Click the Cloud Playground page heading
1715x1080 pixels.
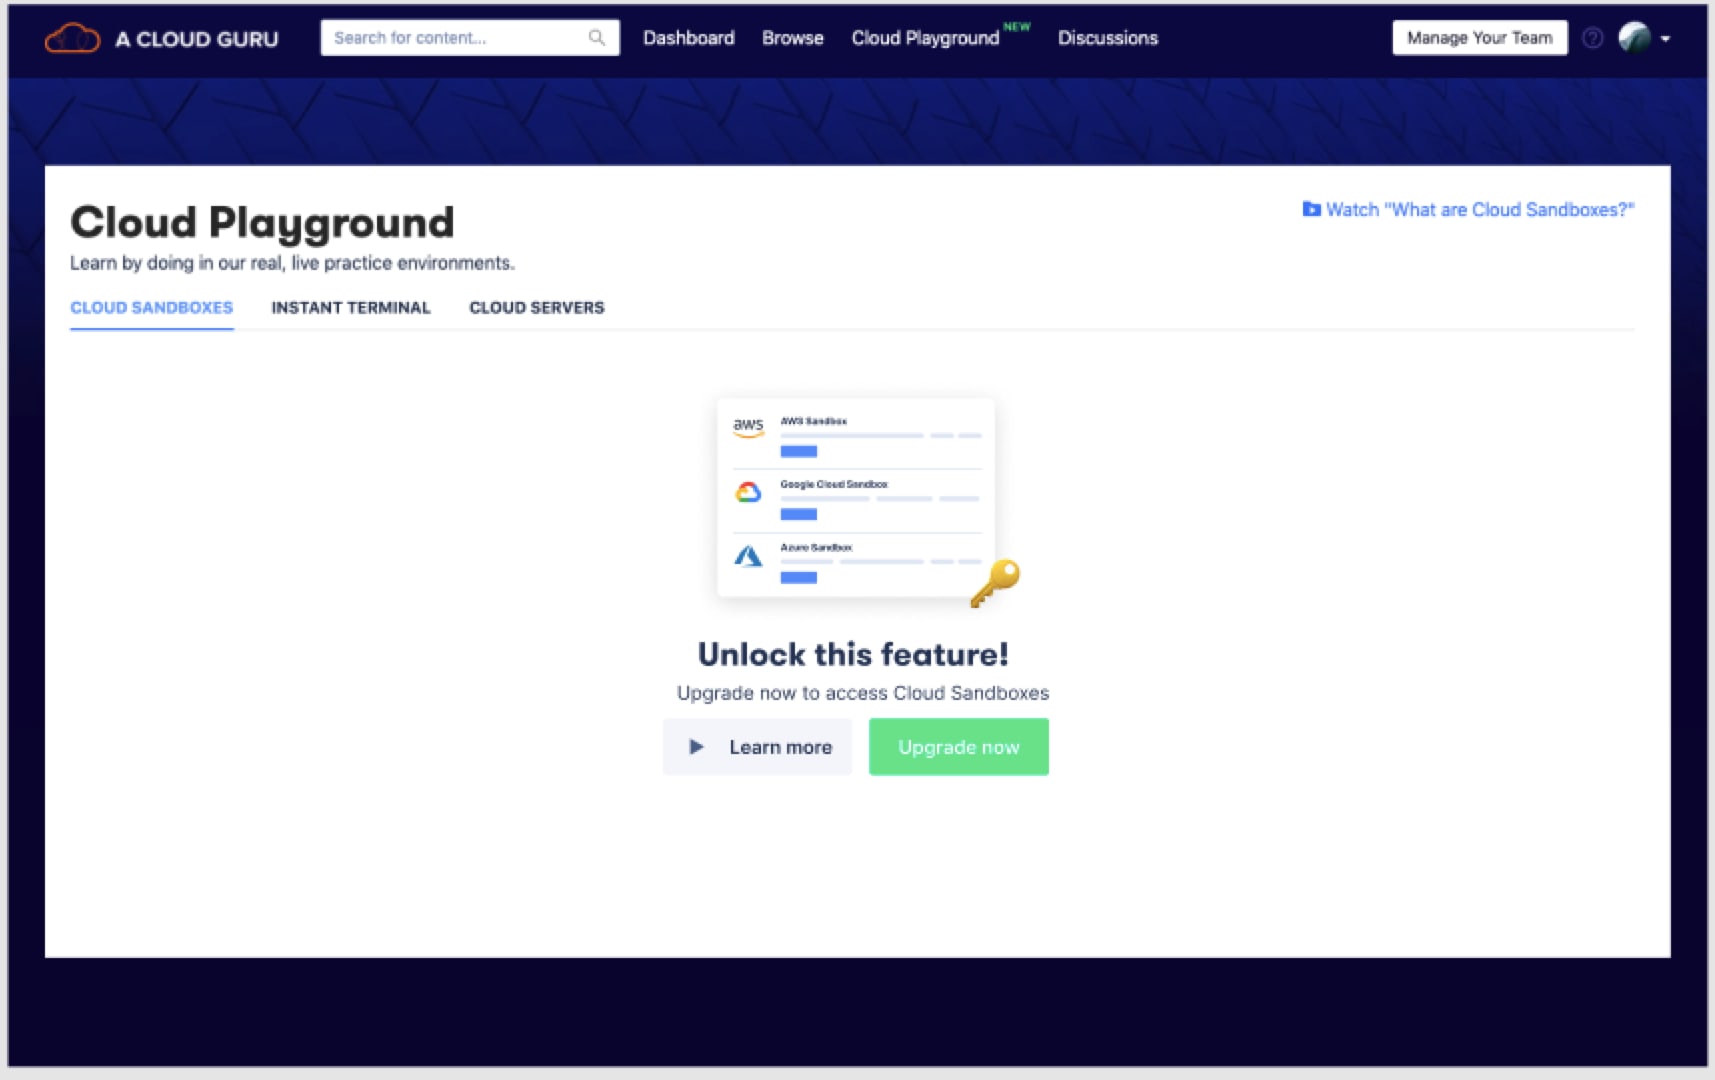(262, 223)
